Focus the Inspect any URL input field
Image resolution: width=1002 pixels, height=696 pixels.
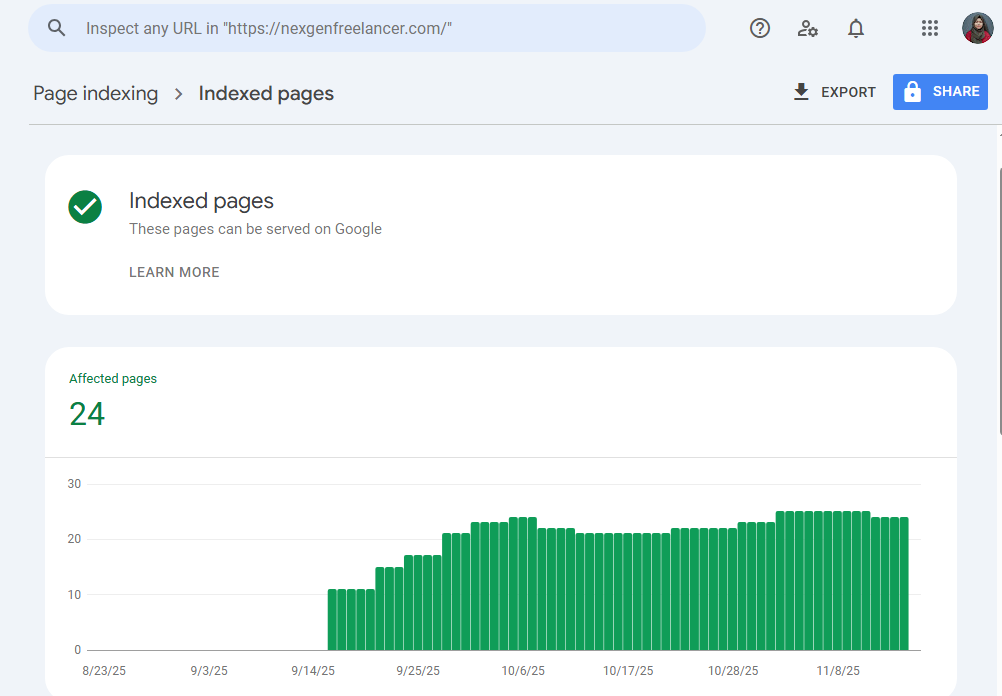380,28
